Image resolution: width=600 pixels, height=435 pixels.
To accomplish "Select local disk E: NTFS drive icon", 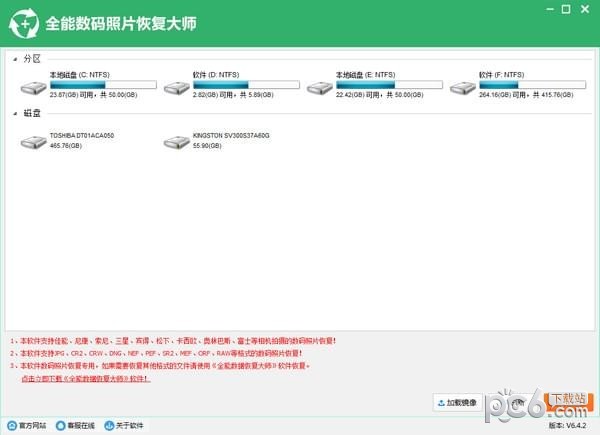I will pyautogui.click(x=319, y=87).
